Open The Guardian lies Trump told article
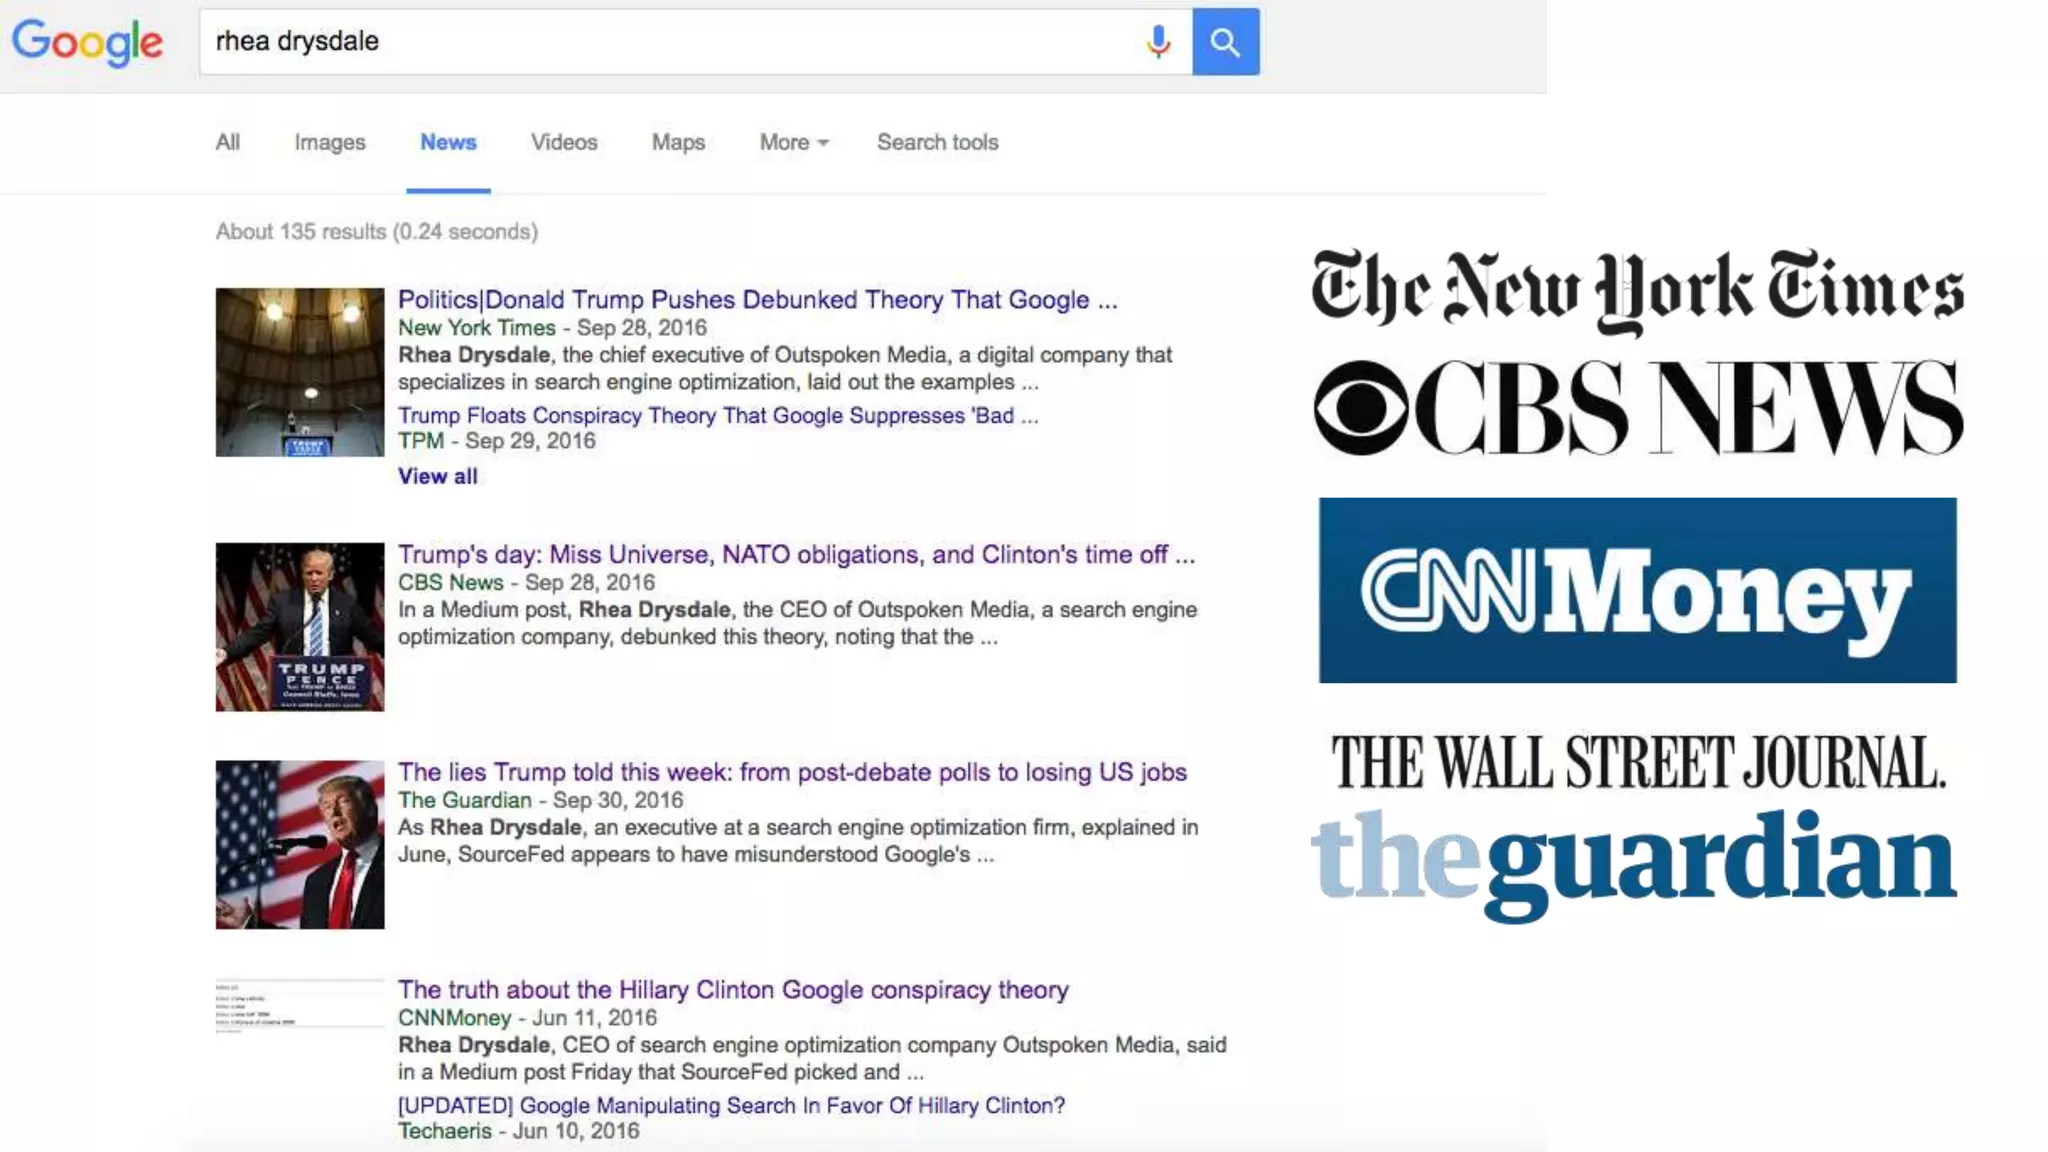Viewport: 2048px width, 1152px height. coord(792,772)
